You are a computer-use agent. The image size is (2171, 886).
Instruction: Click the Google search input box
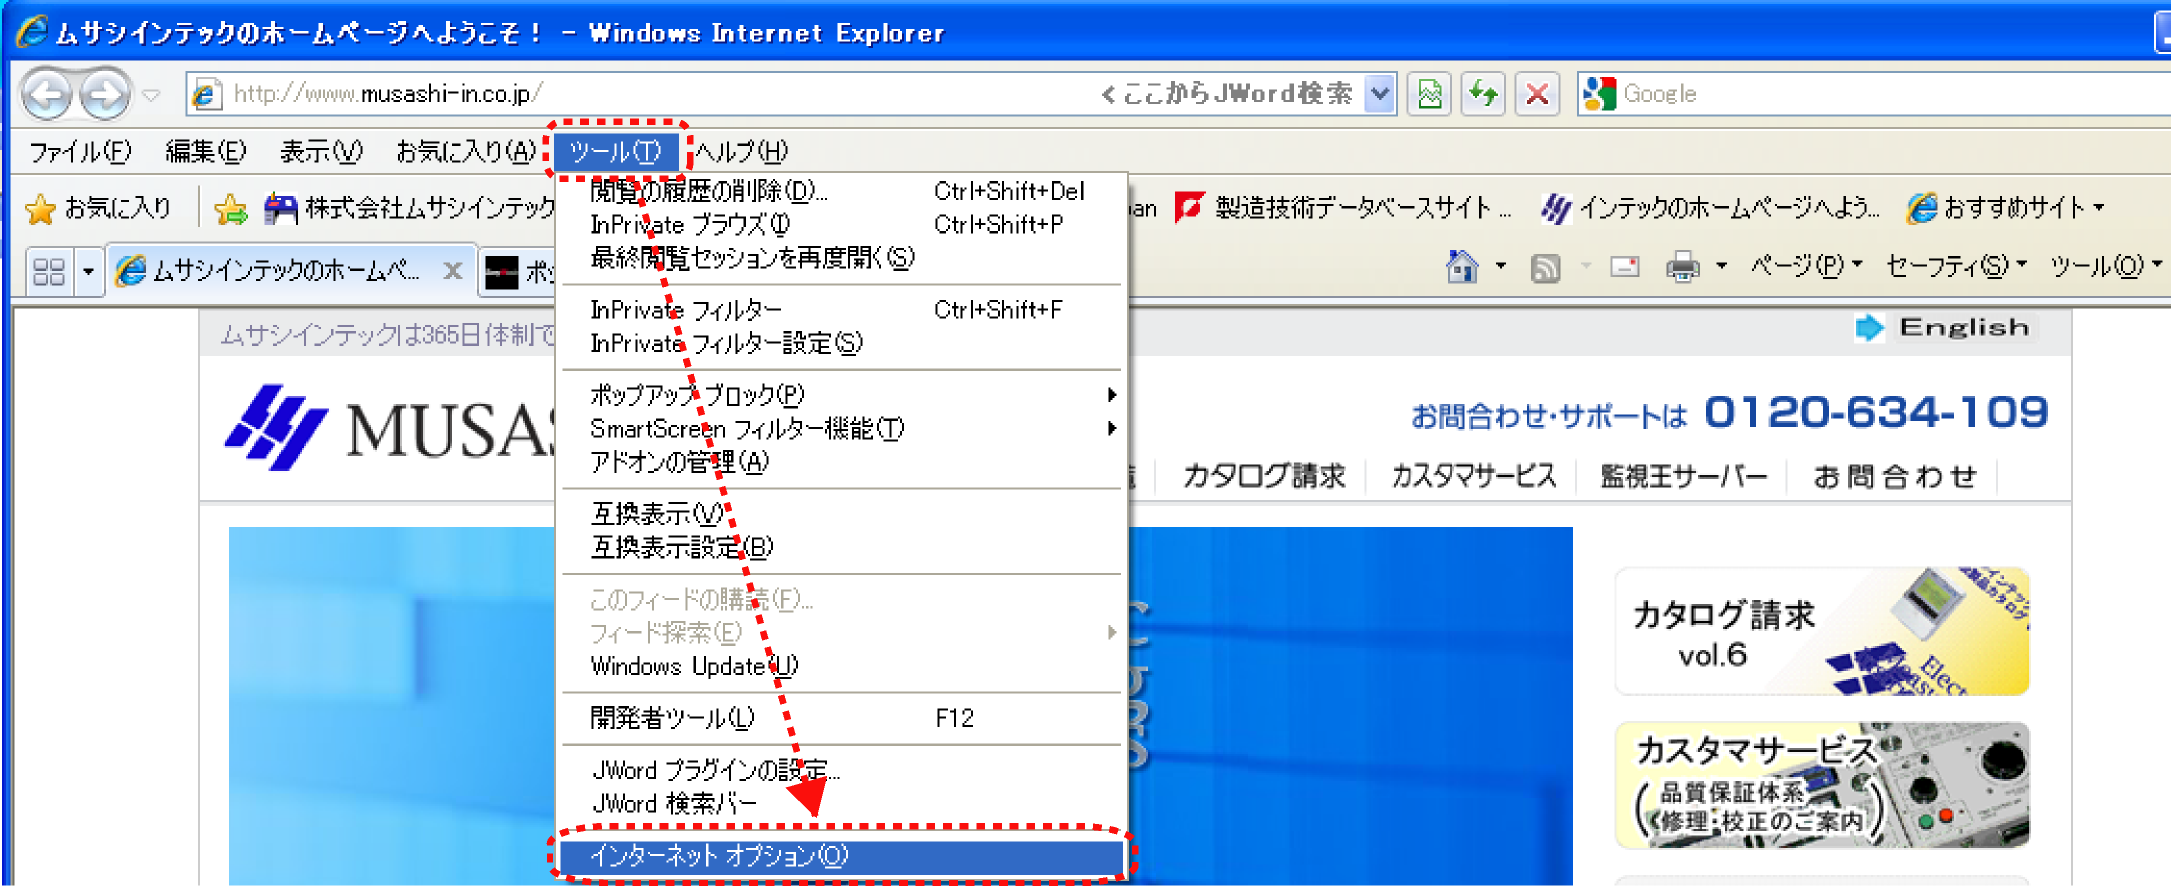[1890, 94]
